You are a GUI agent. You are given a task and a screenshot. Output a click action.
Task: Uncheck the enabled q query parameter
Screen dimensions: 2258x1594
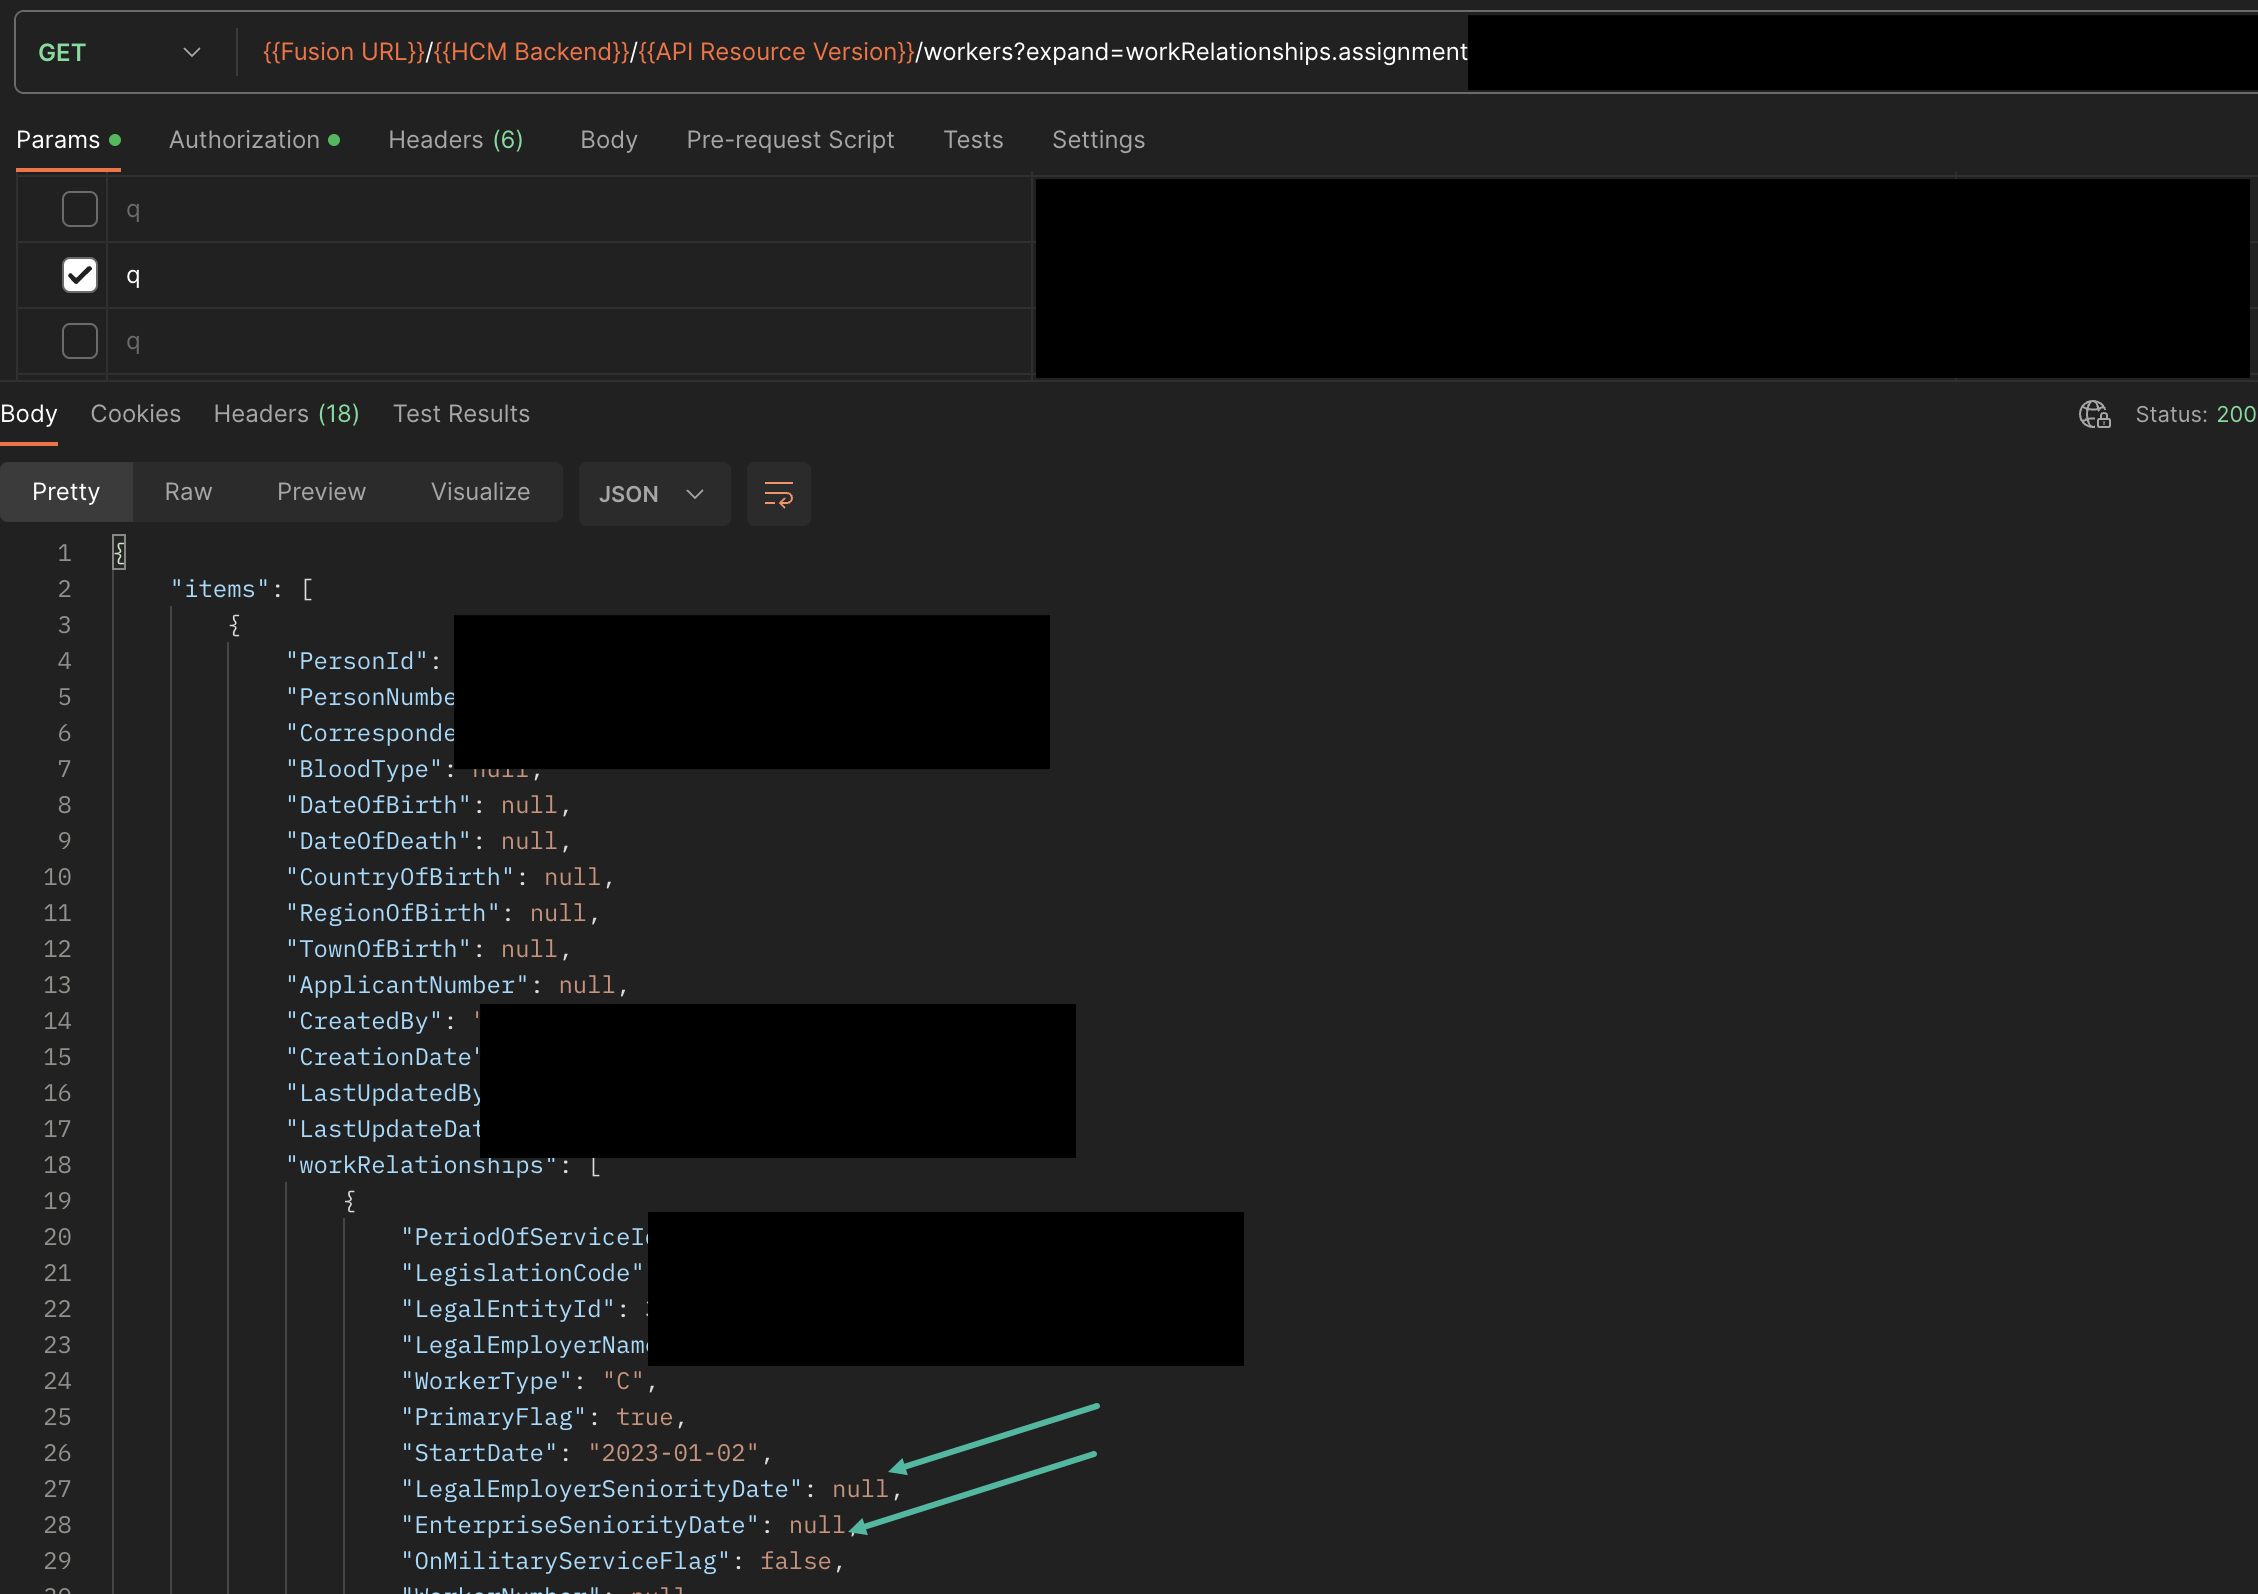click(79, 275)
